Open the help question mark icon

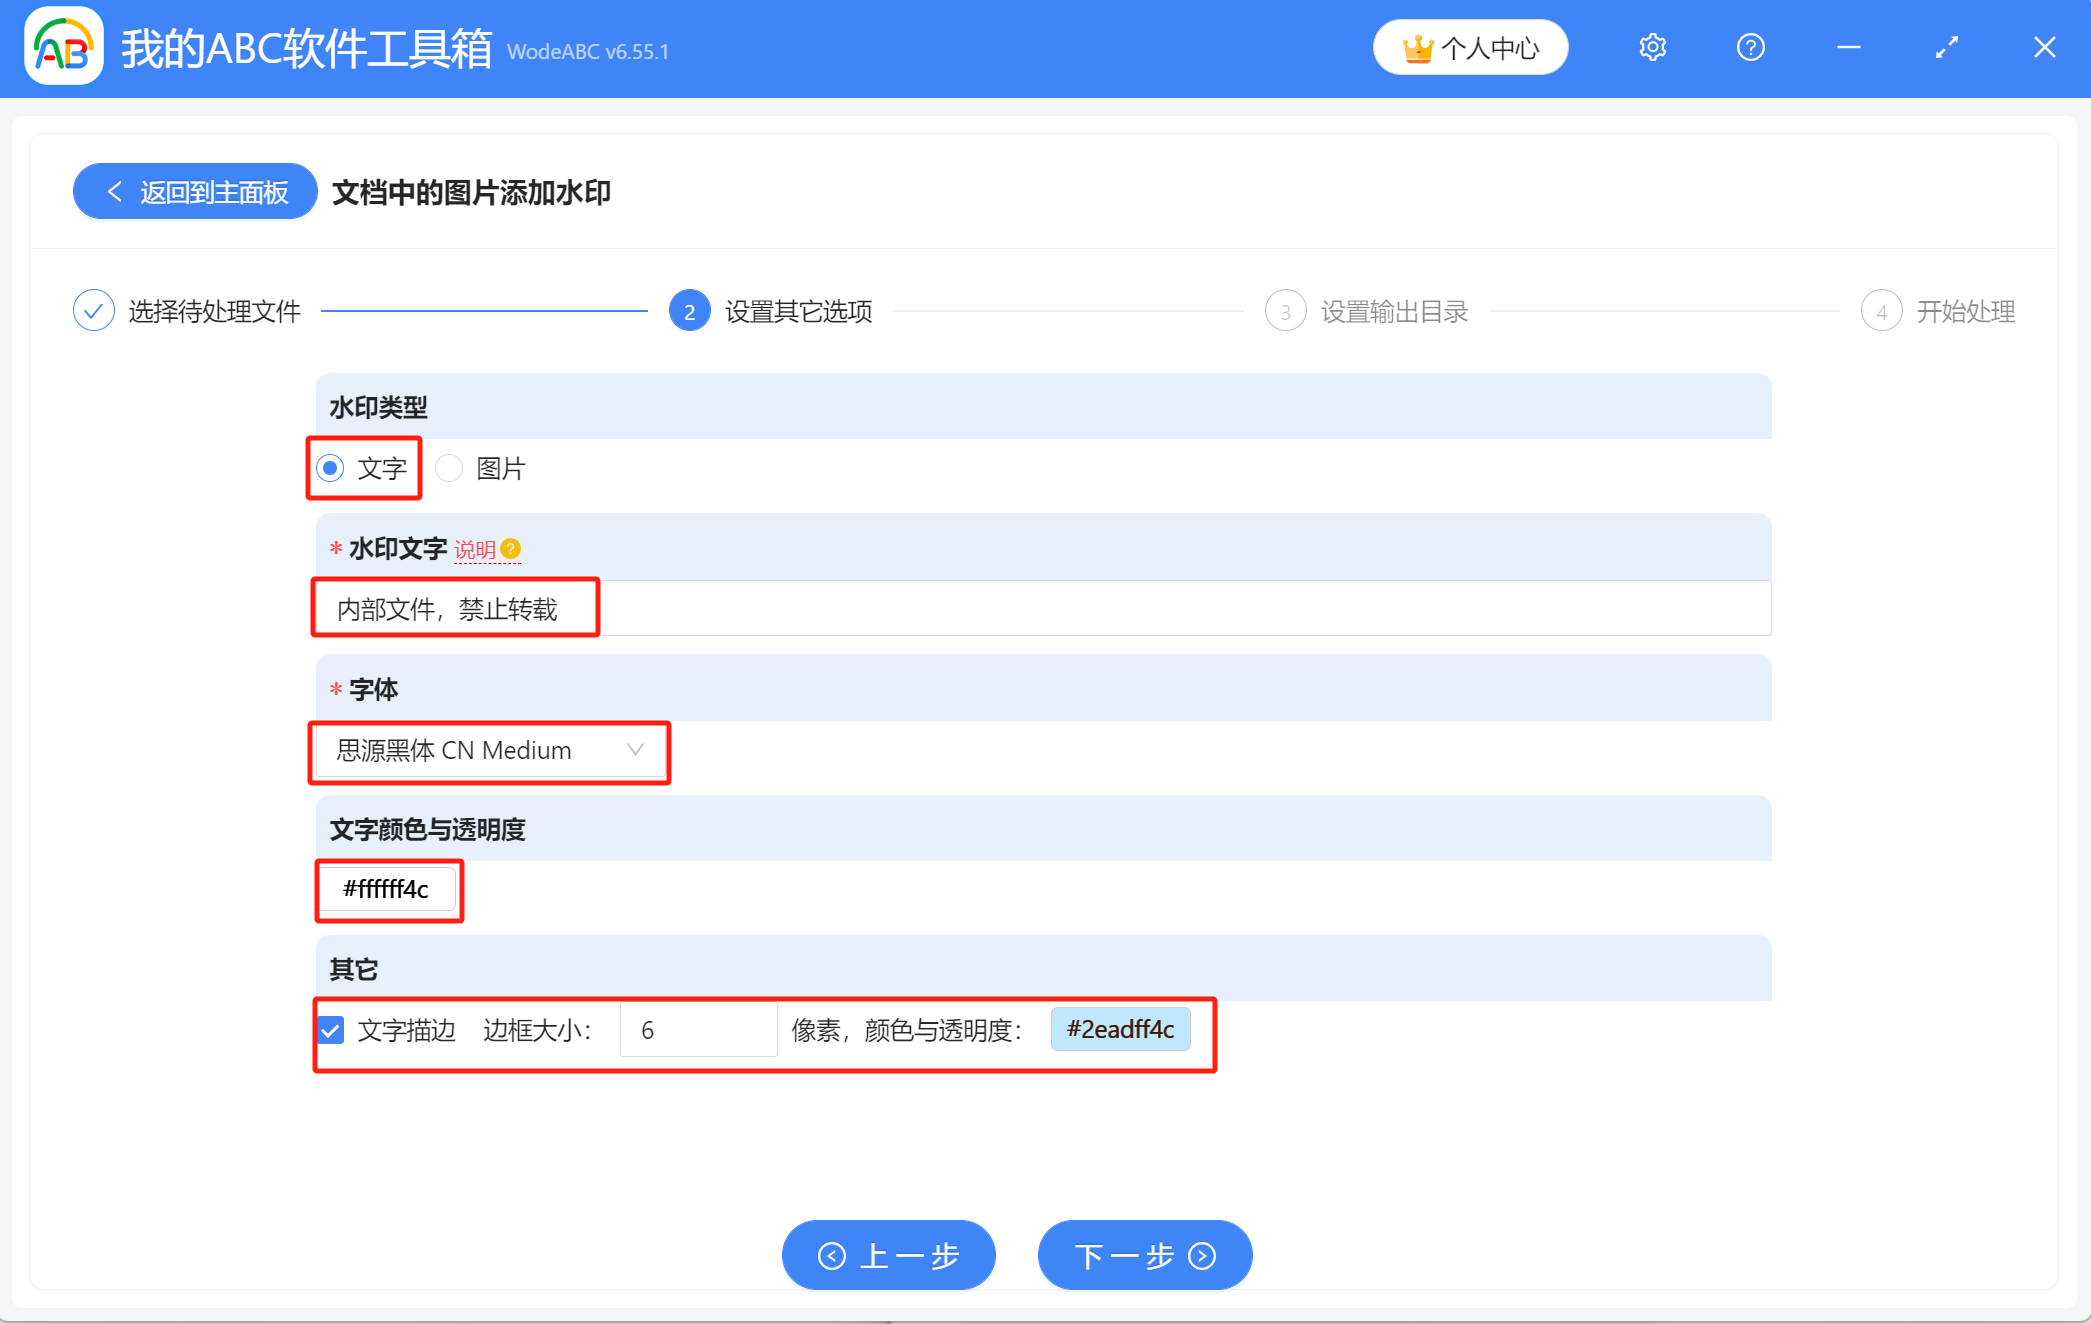point(1750,46)
